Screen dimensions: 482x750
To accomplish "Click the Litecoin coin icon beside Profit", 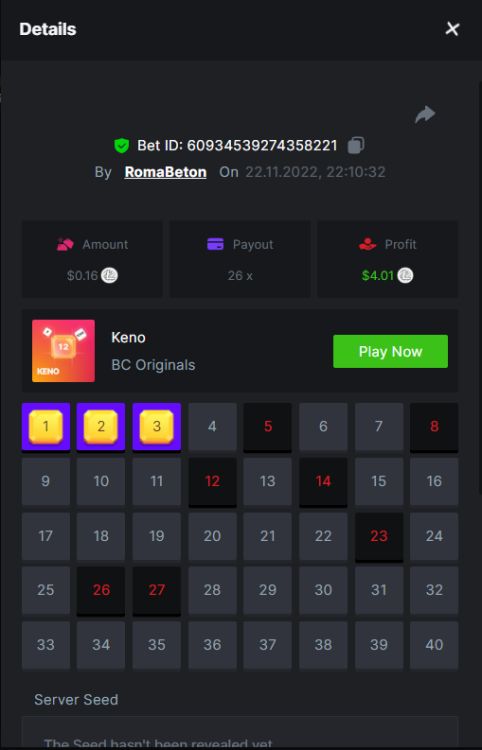I will [x=405, y=275].
